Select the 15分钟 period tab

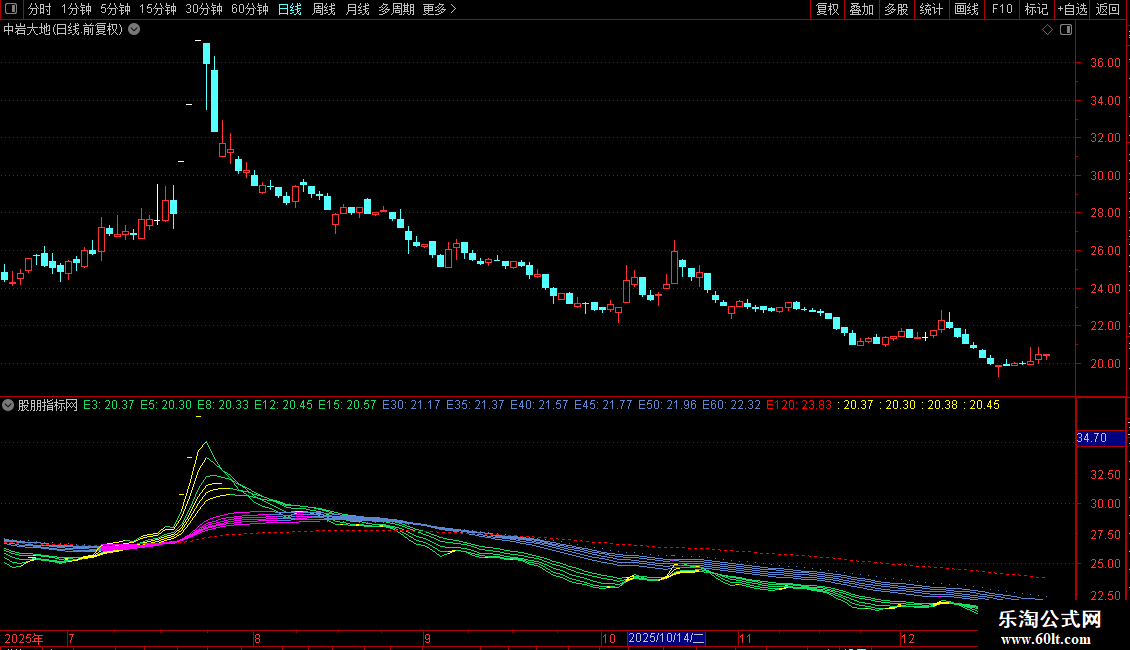pyautogui.click(x=158, y=9)
